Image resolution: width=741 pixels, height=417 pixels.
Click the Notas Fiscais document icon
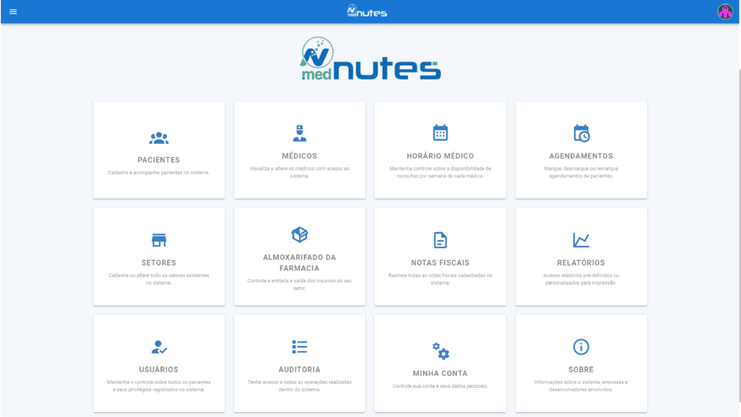tap(440, 240)
